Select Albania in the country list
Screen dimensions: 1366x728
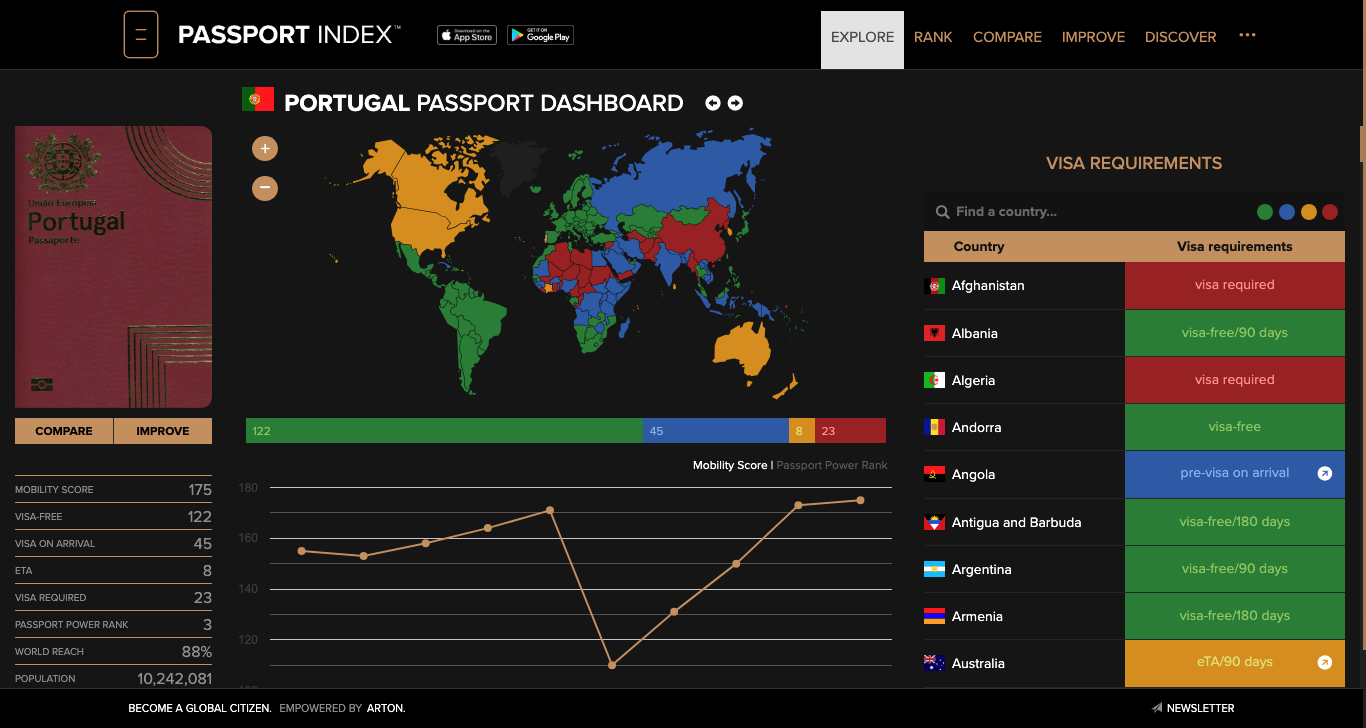(975, 333)
